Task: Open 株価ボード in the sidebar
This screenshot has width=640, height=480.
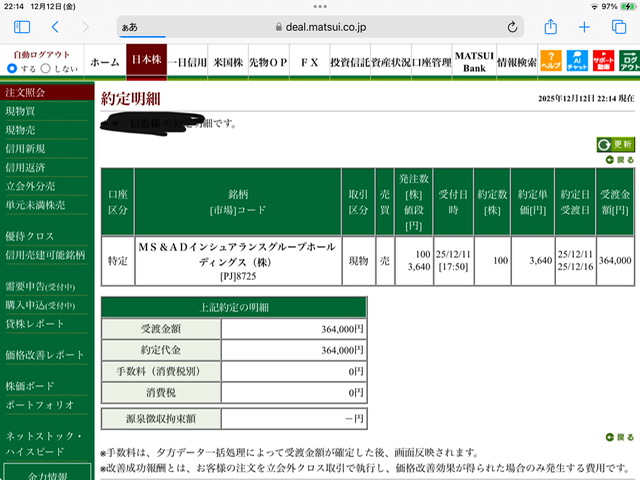Action: click(29, 386)
